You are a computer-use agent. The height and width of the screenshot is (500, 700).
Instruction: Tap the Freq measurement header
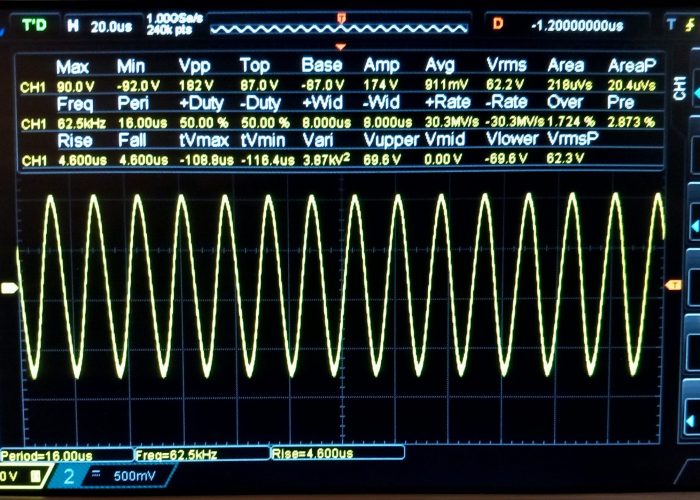pos(75,104)
